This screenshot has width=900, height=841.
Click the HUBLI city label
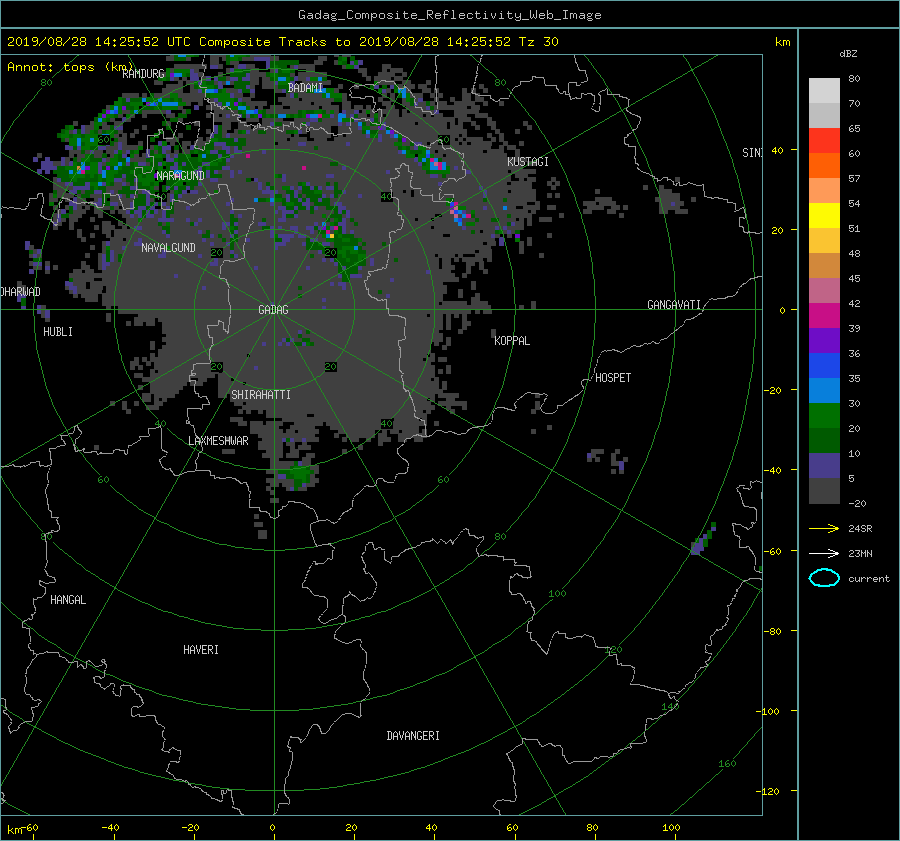(x=58, y=332)
